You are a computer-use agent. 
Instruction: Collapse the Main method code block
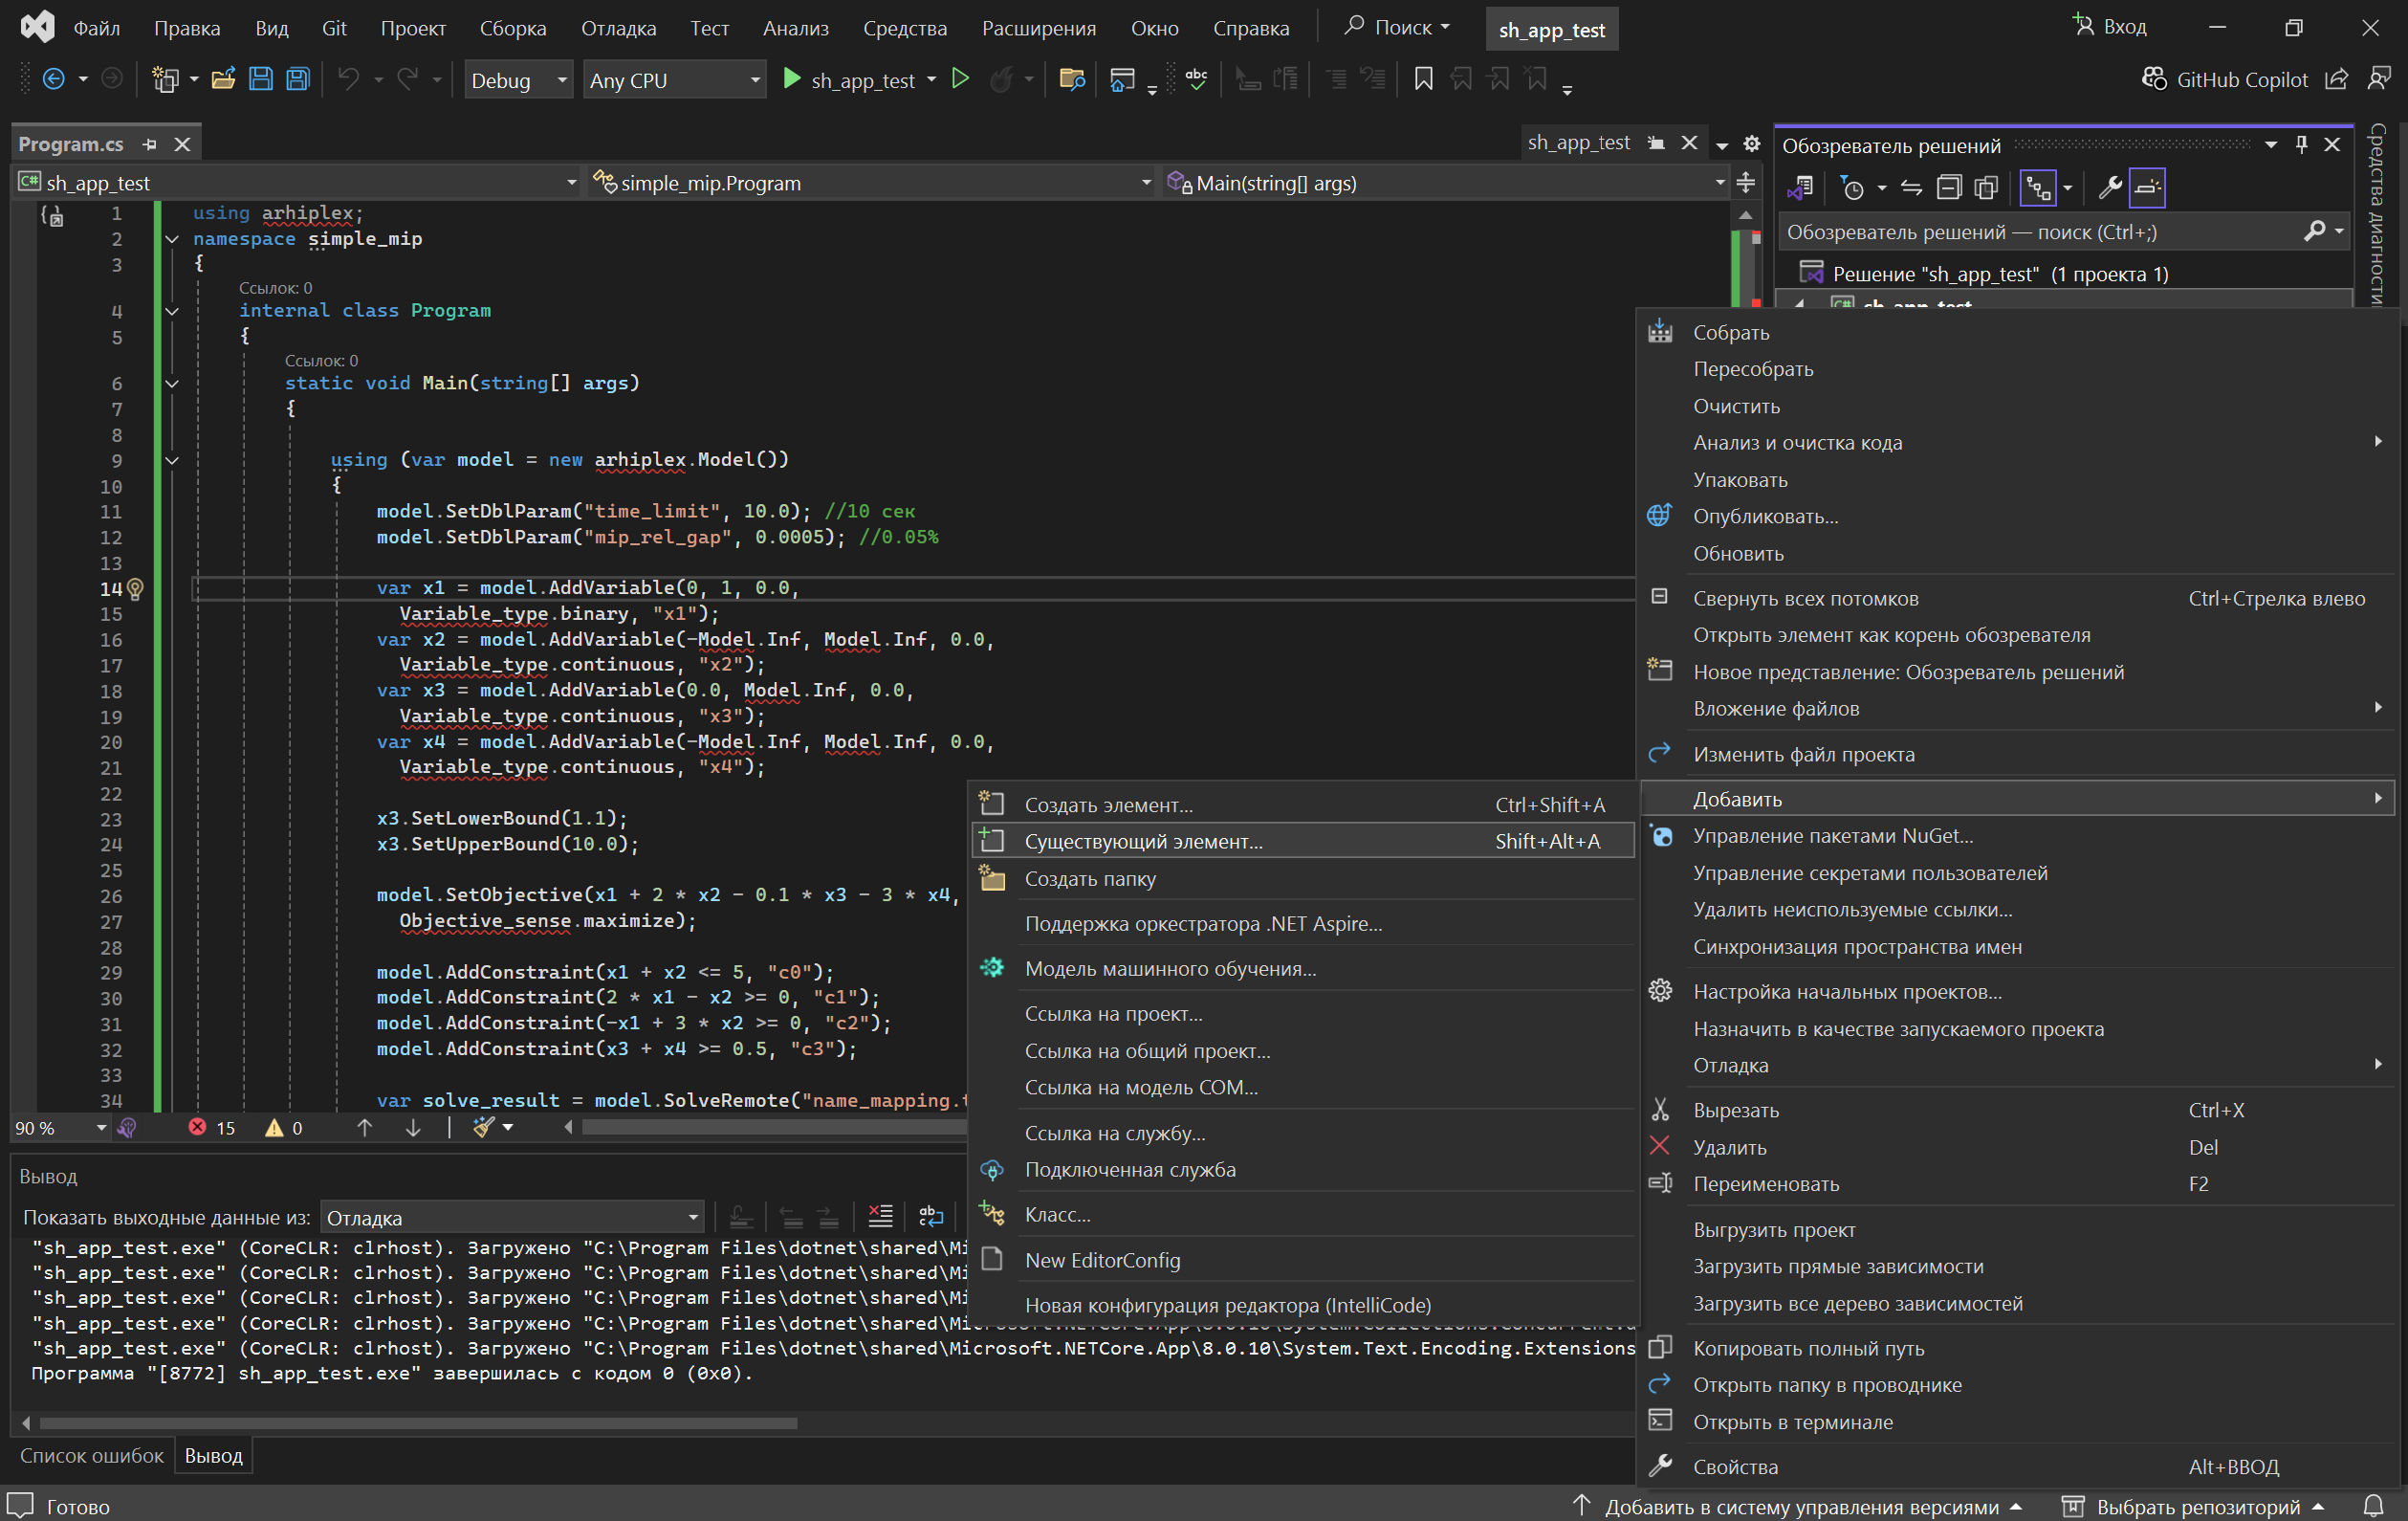pos(172,383)
